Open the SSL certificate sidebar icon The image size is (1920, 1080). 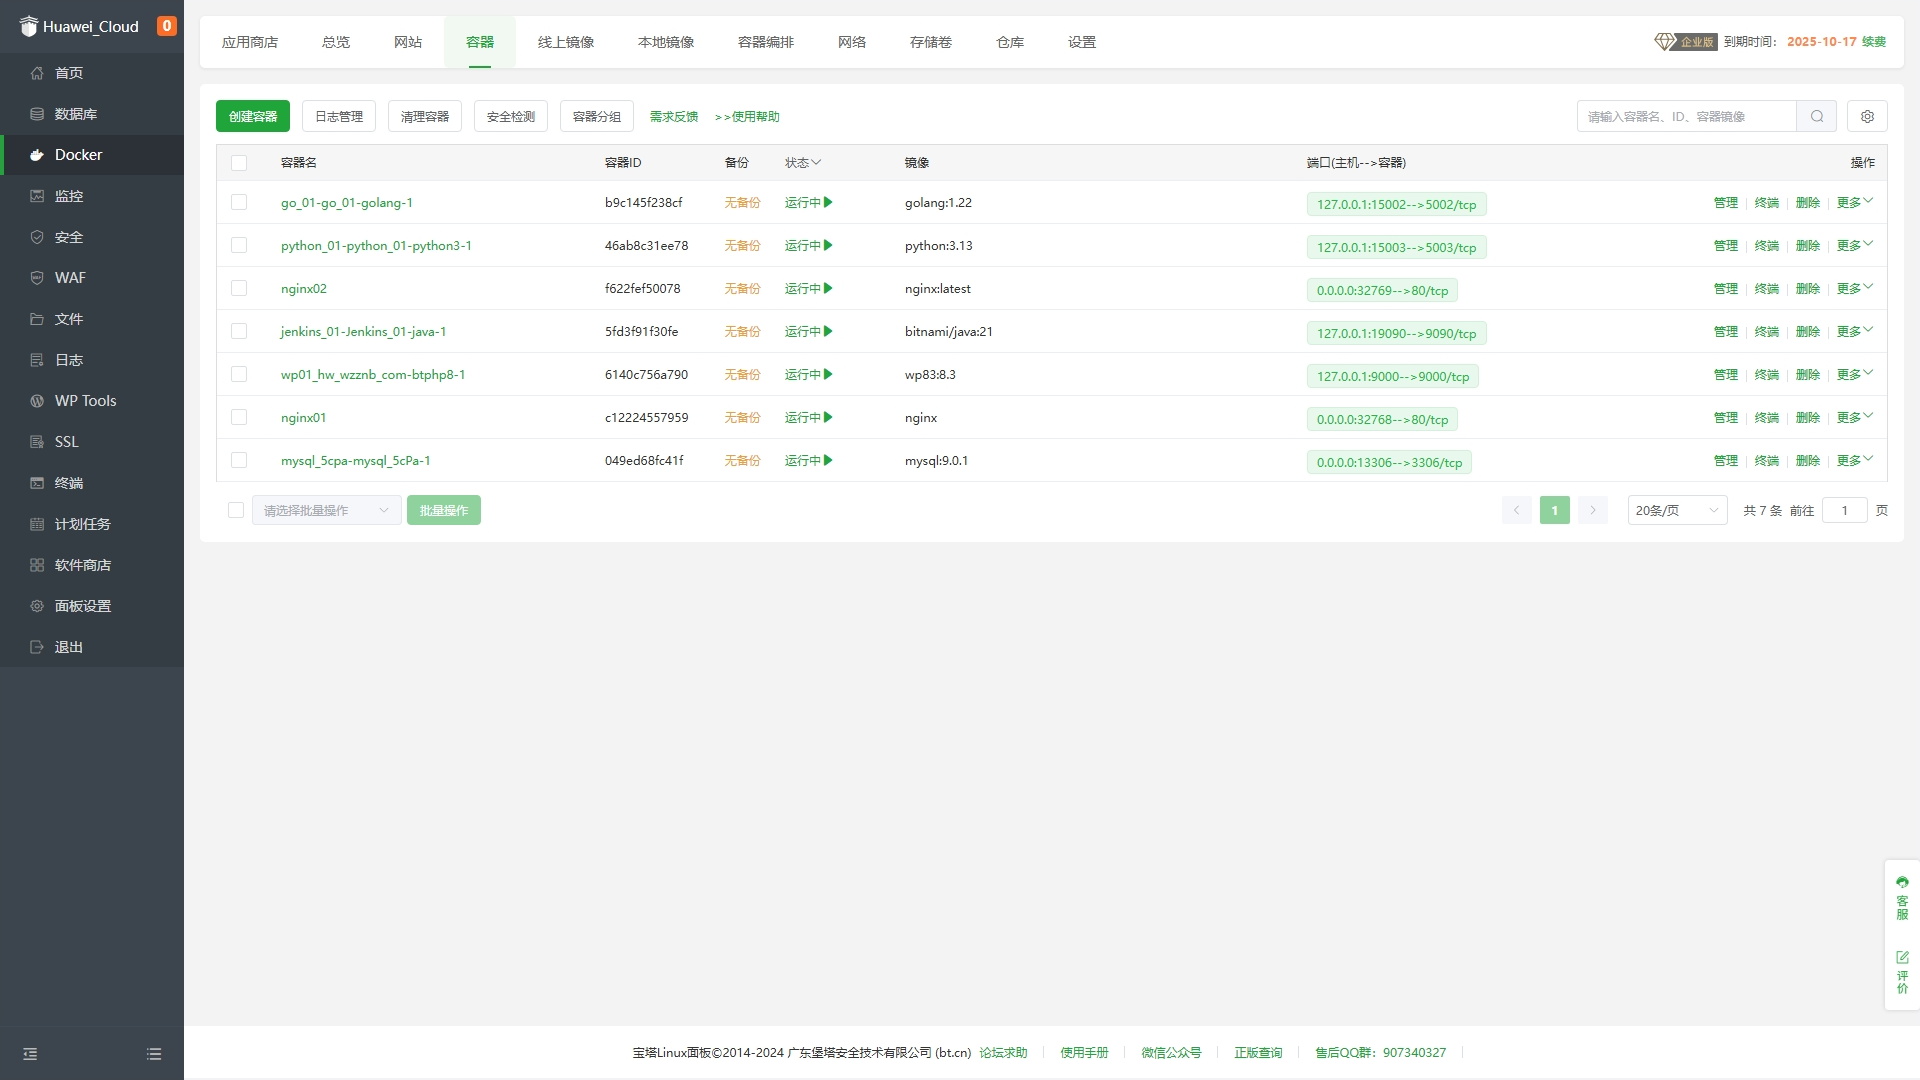pos(37,442)
